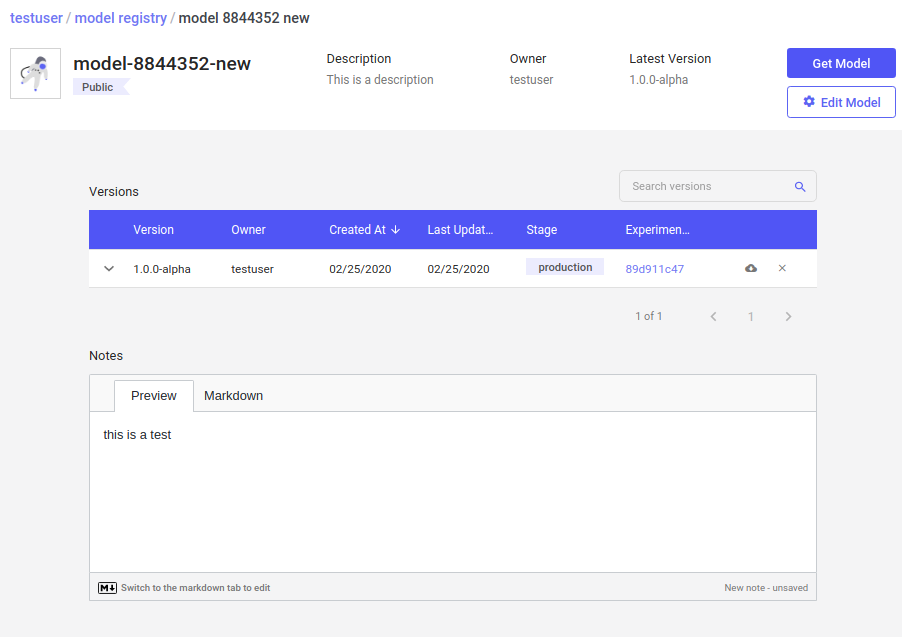Go to next page of versions
The width and height of the screenshot is (902, 637).
(x=788, y=316)
